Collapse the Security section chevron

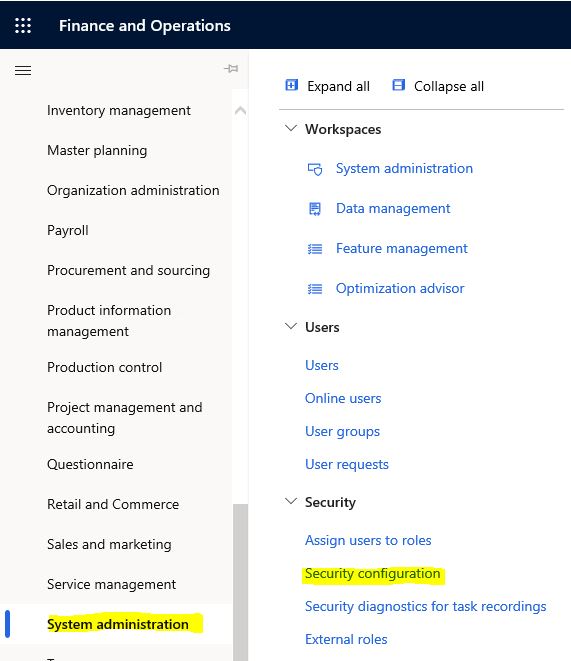click(291, 501)
